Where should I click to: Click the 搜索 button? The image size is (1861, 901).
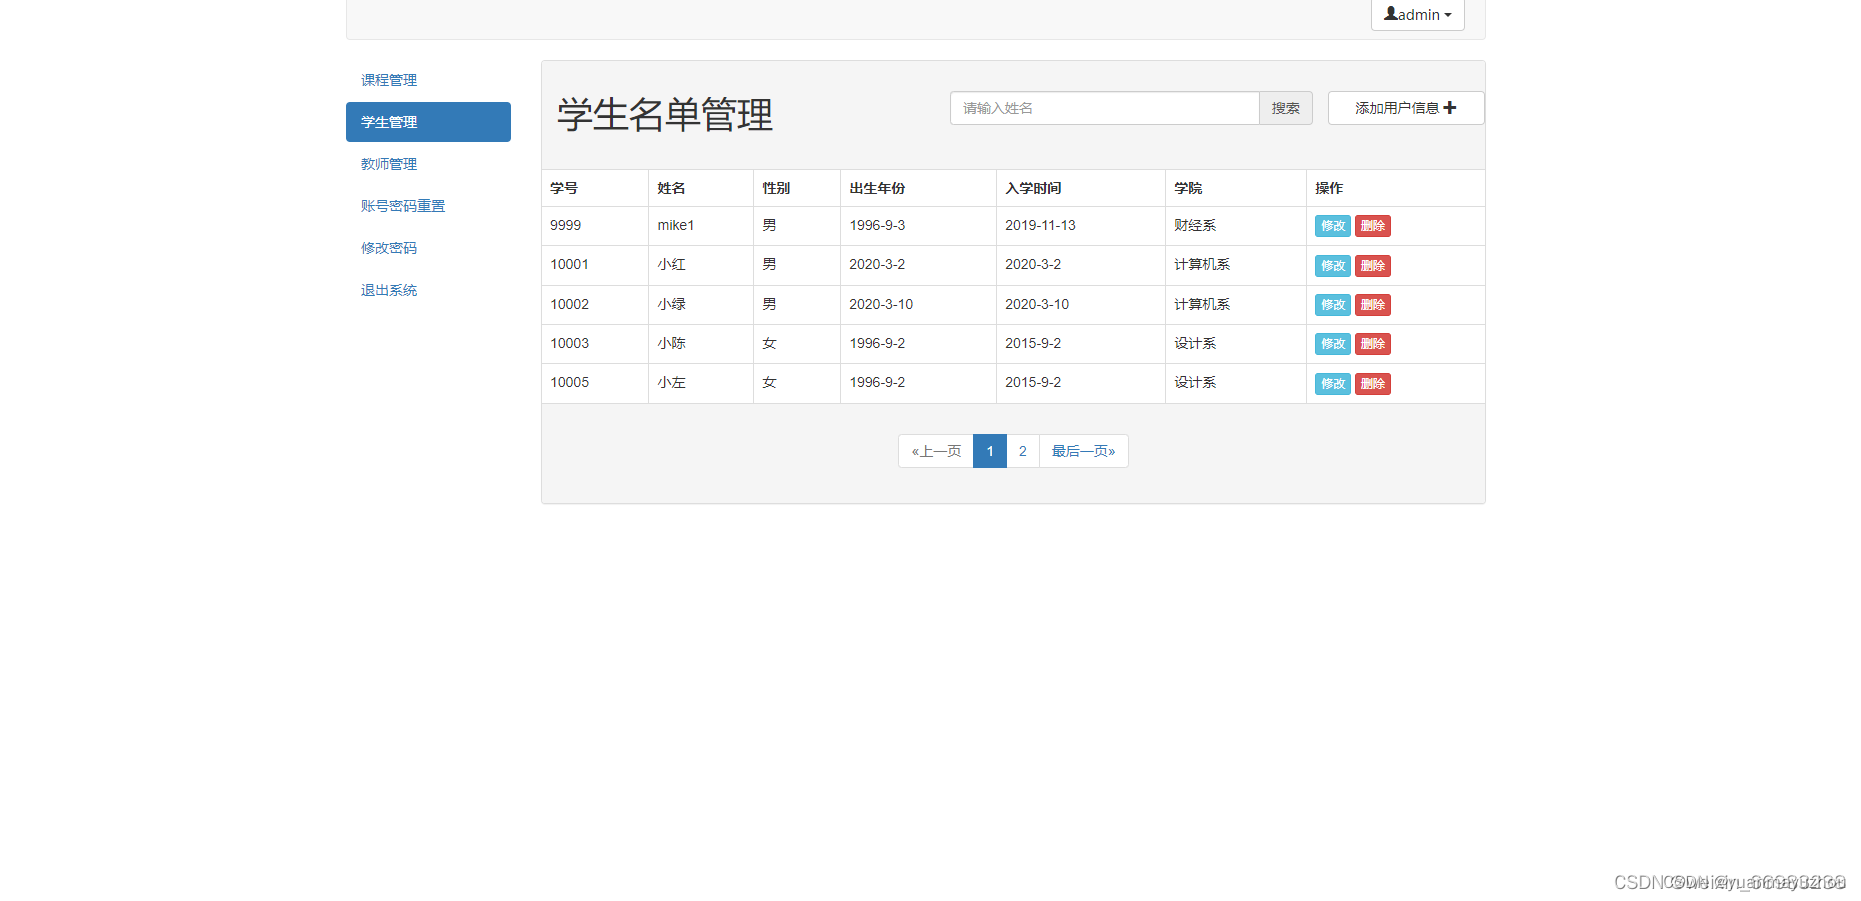[1286, 108]
